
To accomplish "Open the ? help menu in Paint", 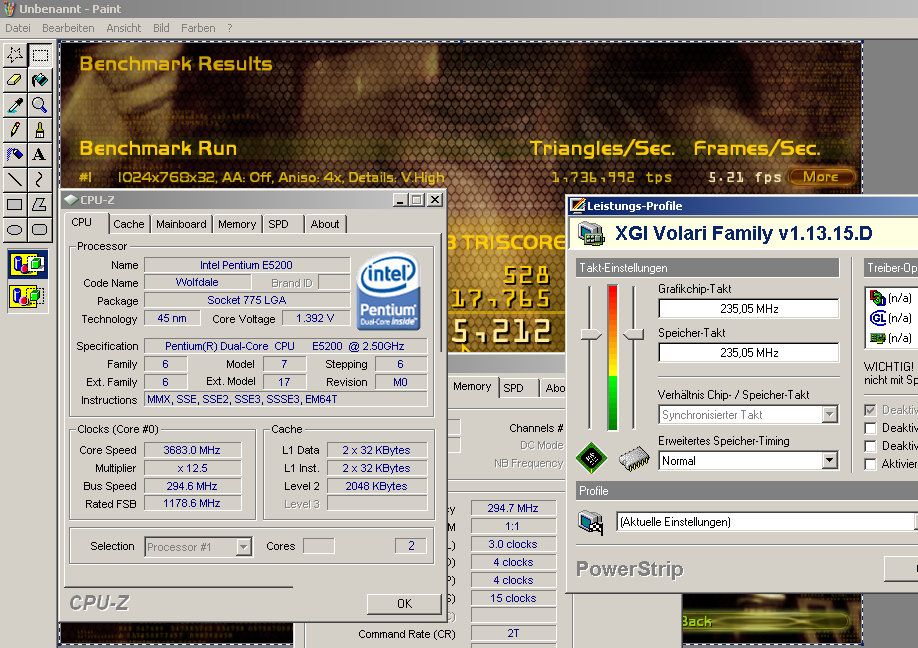I will [230, 28].
